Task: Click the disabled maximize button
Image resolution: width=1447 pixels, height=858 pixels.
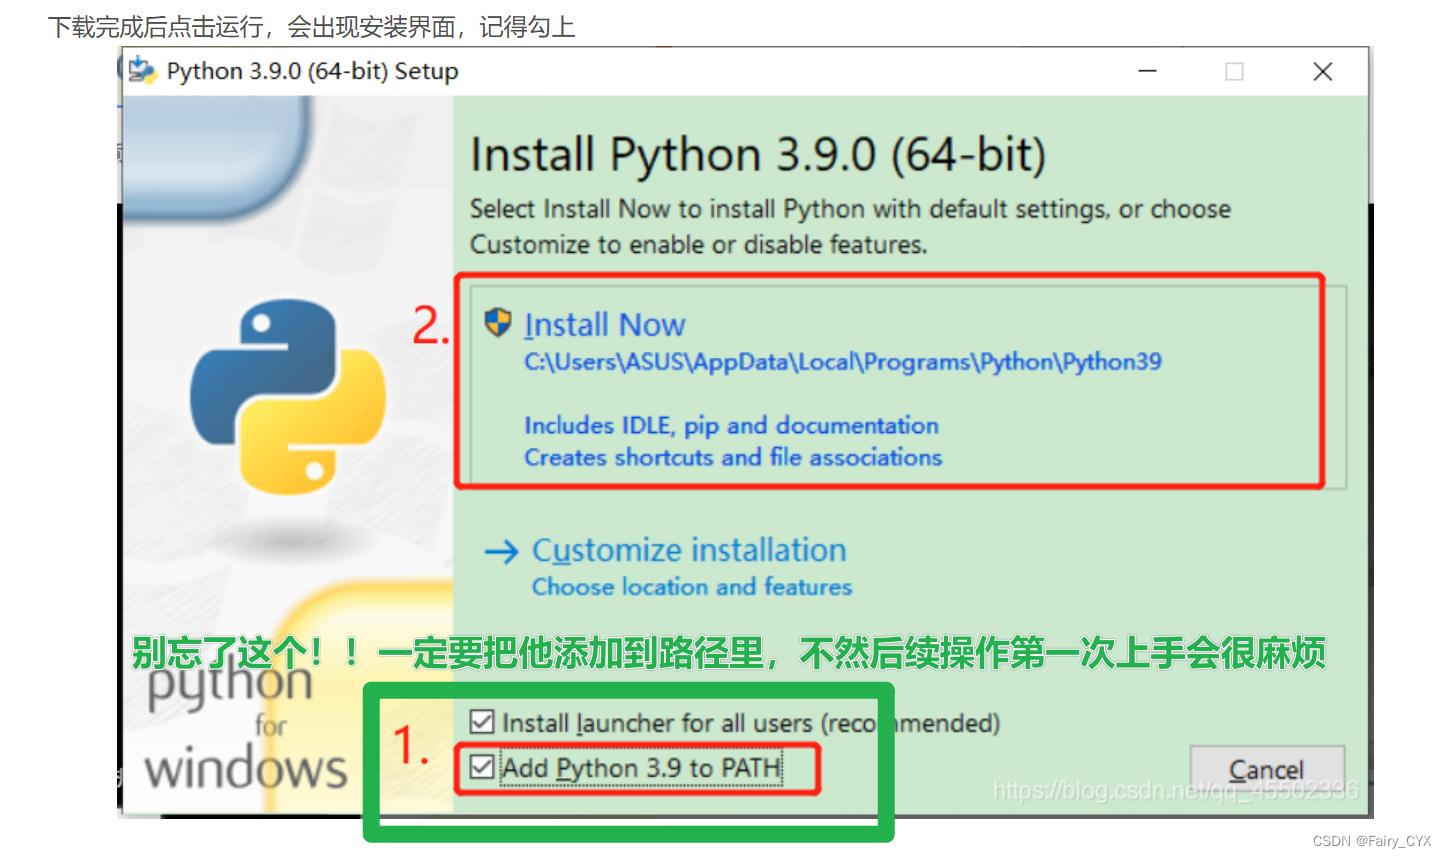Action: (1234, 71)
